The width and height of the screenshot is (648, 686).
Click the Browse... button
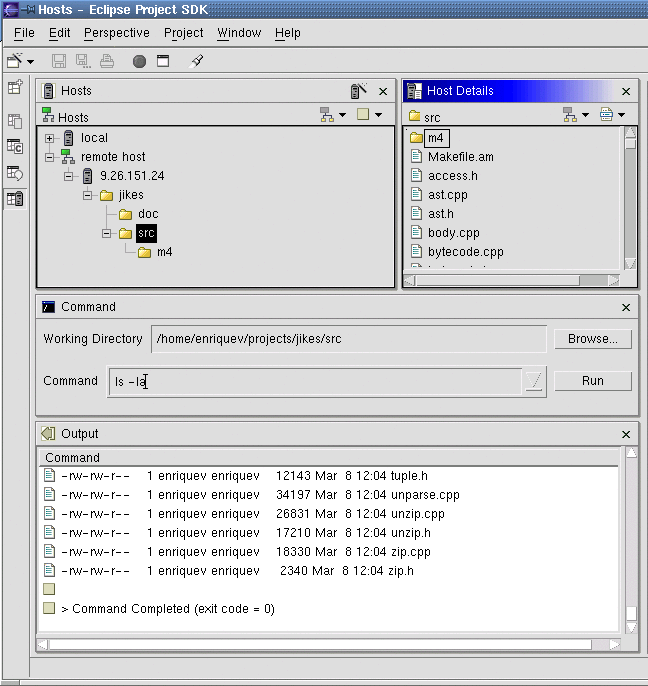point(592,339)
